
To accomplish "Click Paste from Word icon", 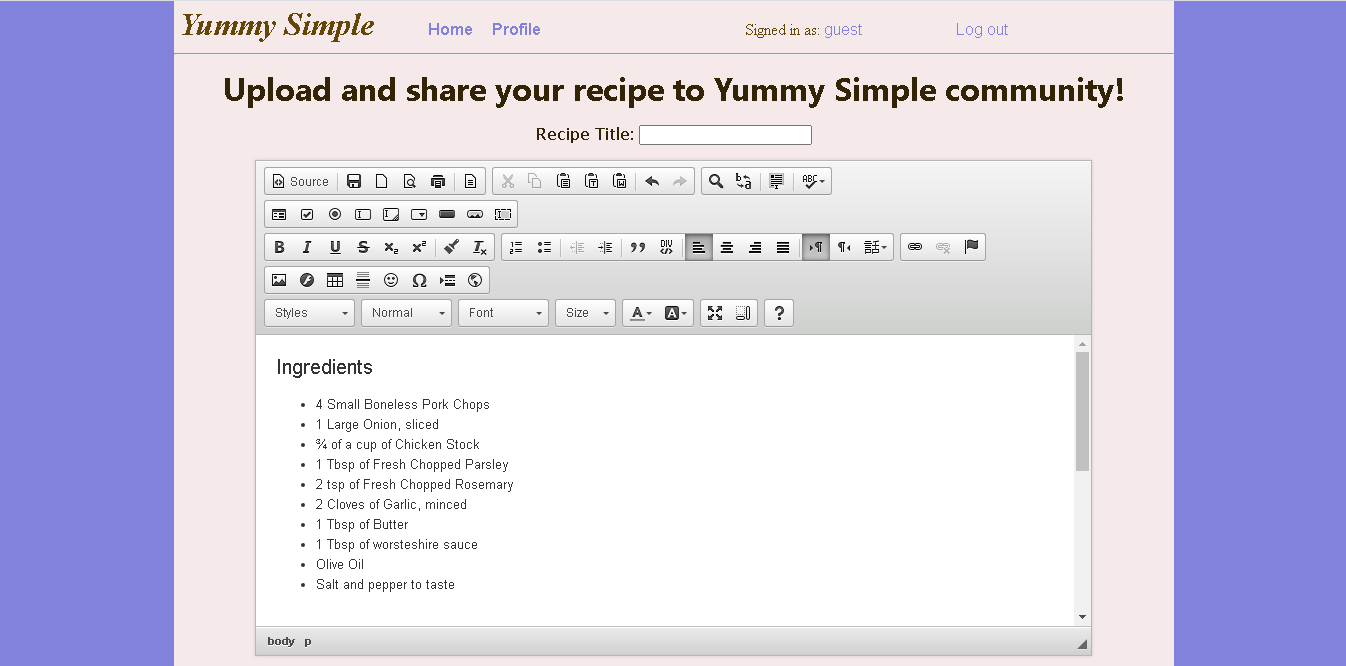I will [x=620, y=181].
